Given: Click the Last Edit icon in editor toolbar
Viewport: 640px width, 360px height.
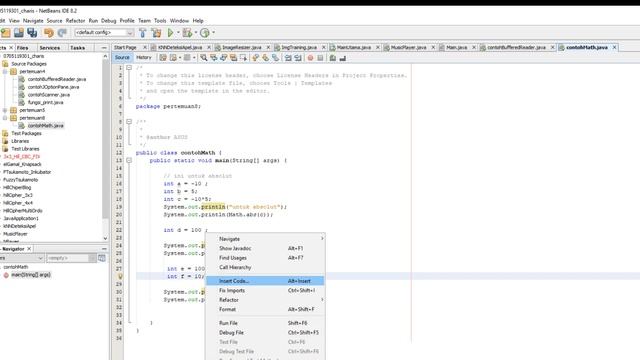Looking at the screenshot, I should pos(163,58).
